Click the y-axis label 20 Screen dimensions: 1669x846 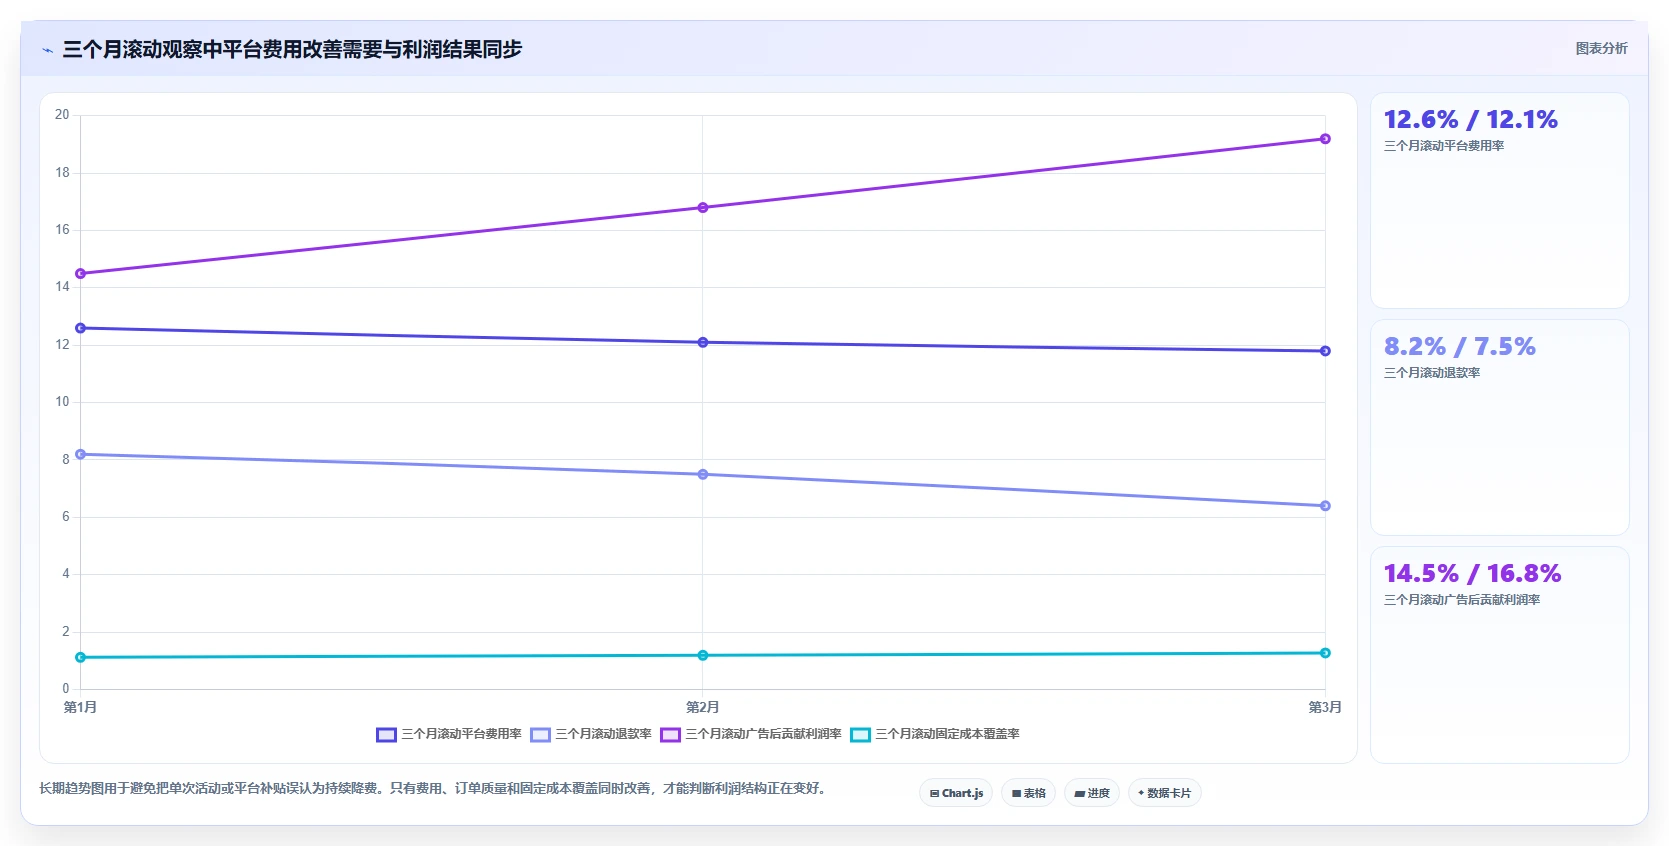pyautogui.click(x=62, y=115)
